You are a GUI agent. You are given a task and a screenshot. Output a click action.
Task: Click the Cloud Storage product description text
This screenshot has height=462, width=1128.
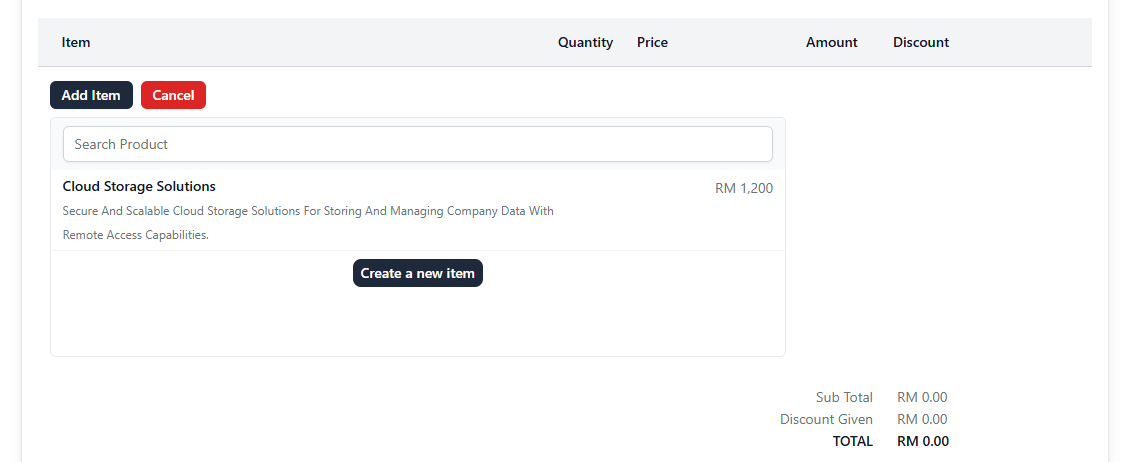pos(308,223)
